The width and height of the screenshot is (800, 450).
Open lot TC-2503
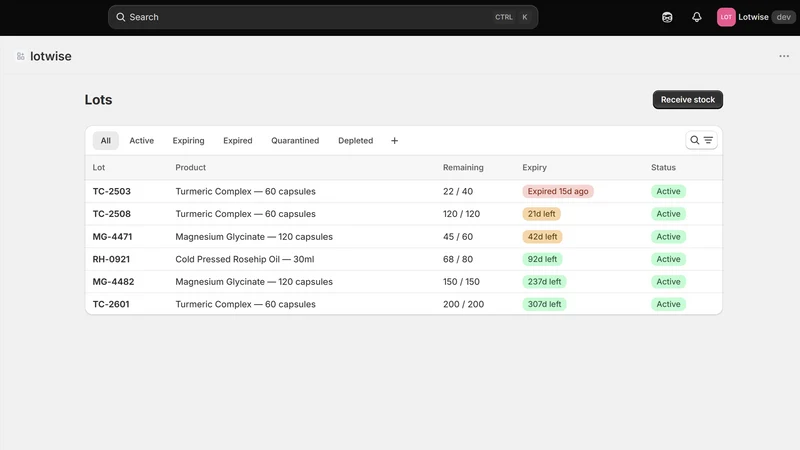pos(111,191)
